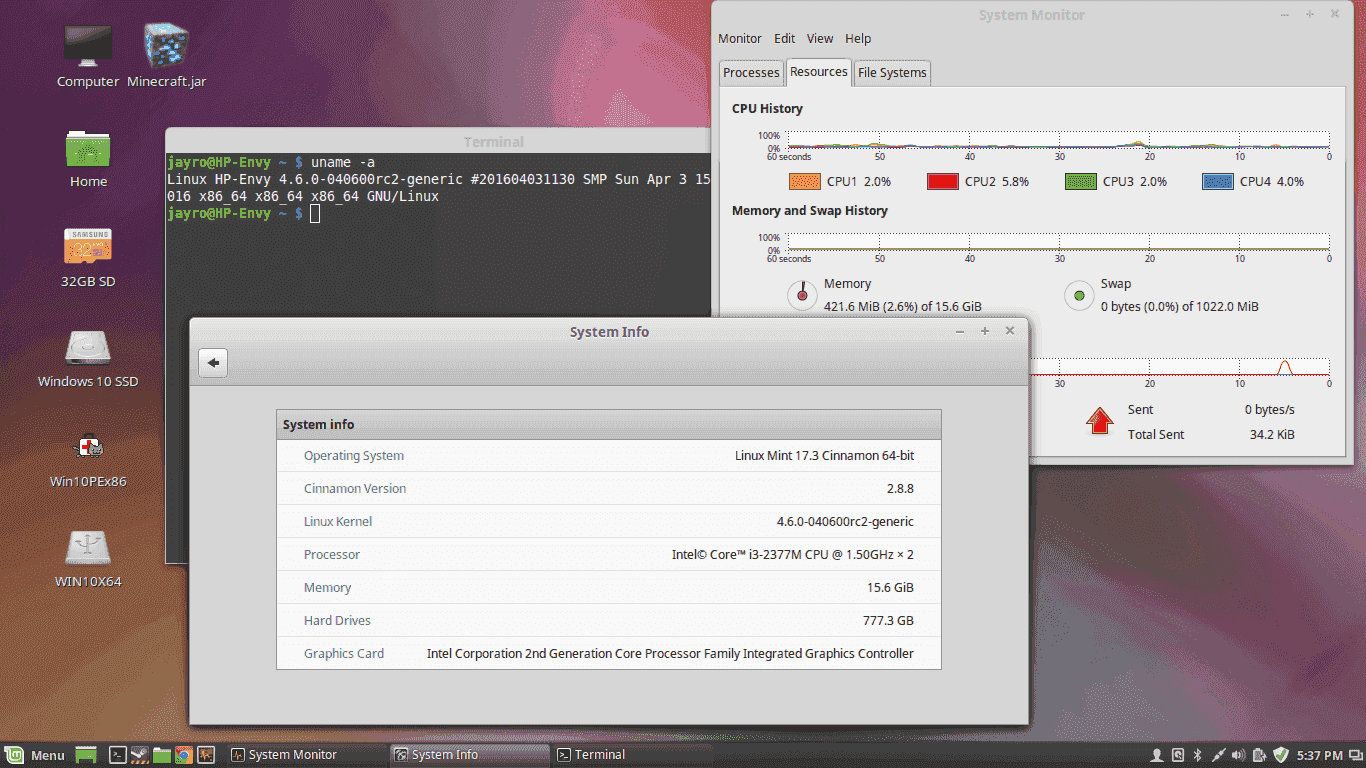This screenshot has height=768, width=1366.
Task: Open the file manager panel launcher
Action: 162,755
